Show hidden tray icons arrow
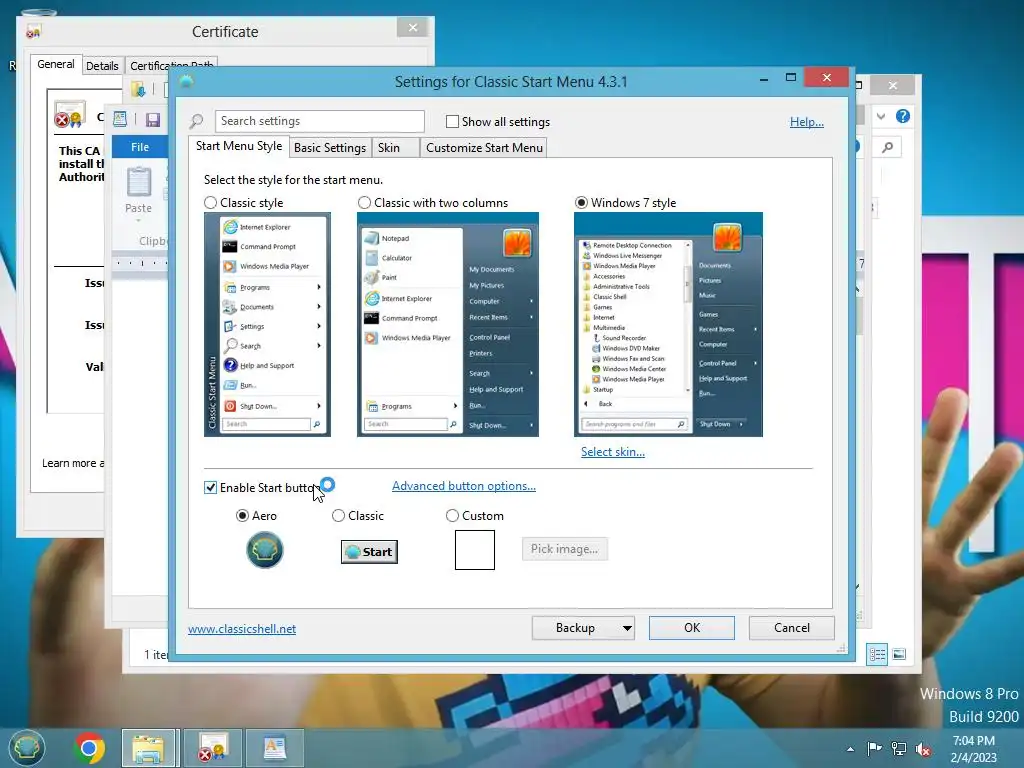 pos(850,749)
